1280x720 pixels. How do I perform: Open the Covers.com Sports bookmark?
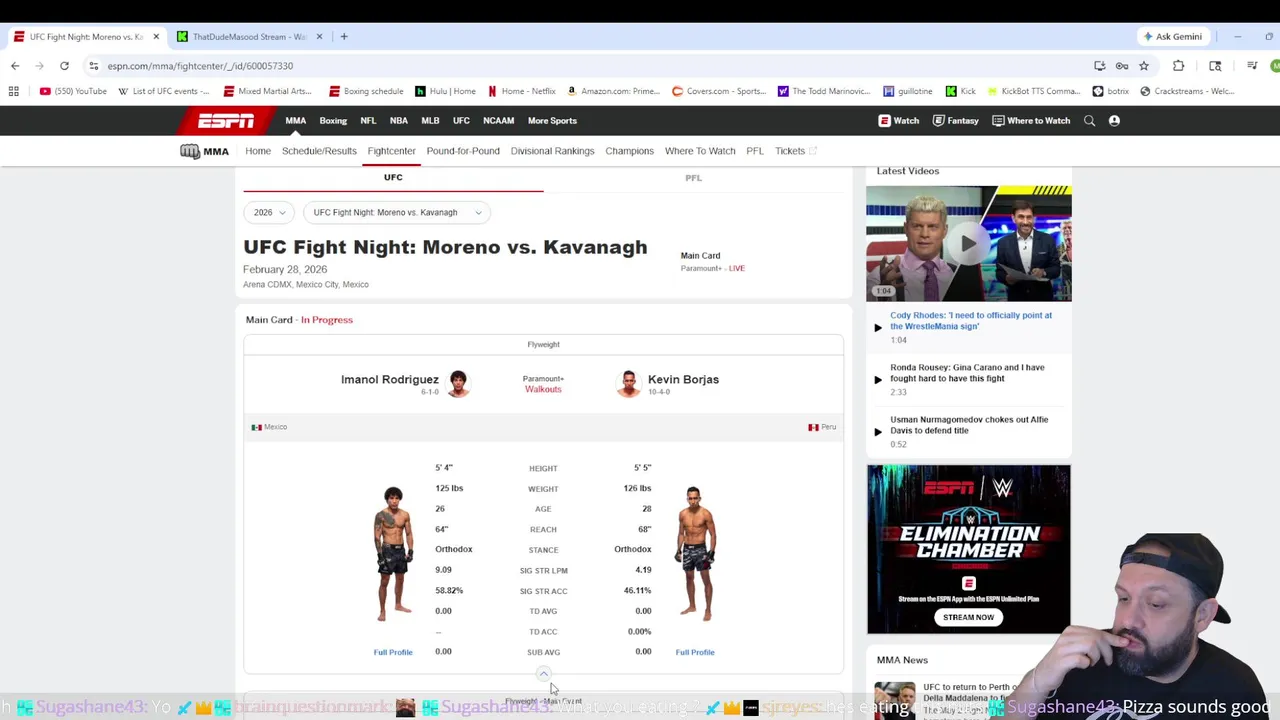point(718,91)
